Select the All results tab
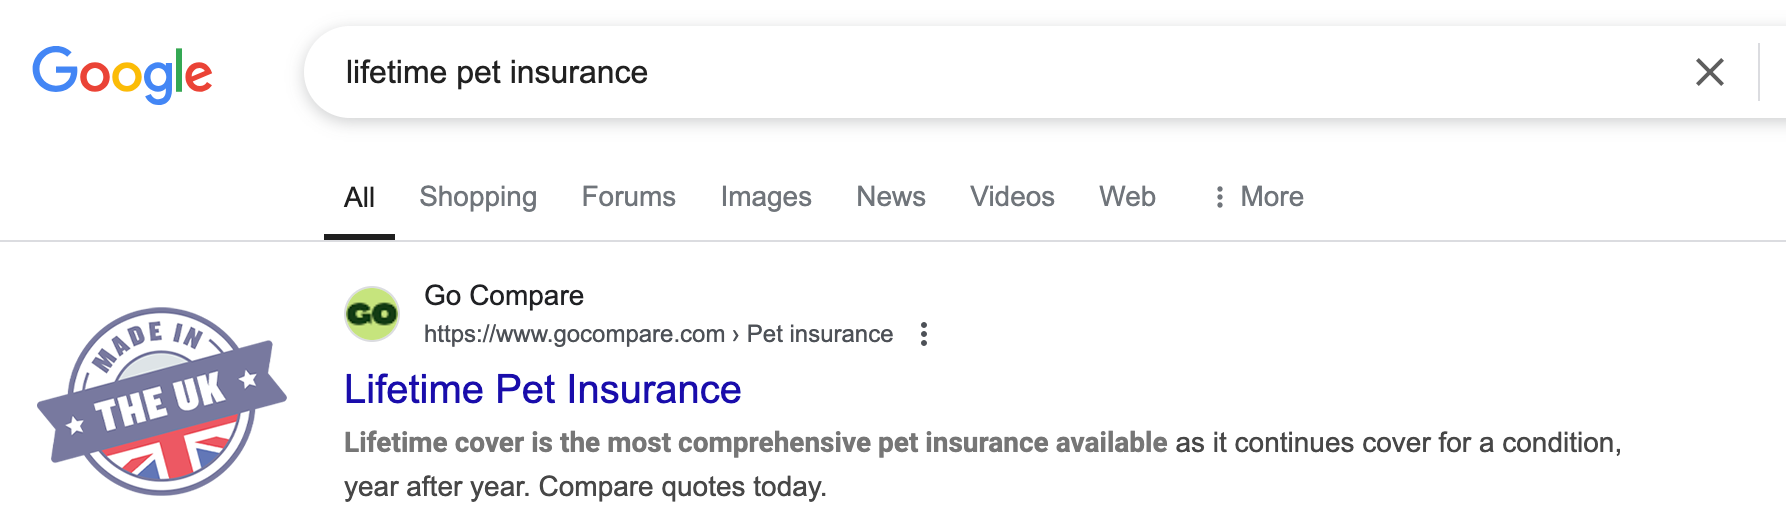The height and width of the screenshot is (526, 1786). coord(359,198)
